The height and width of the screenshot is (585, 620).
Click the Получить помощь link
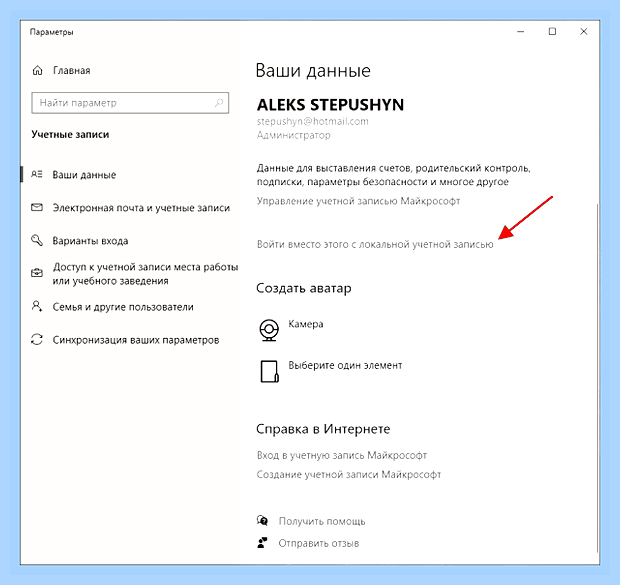tap(322, 521)
